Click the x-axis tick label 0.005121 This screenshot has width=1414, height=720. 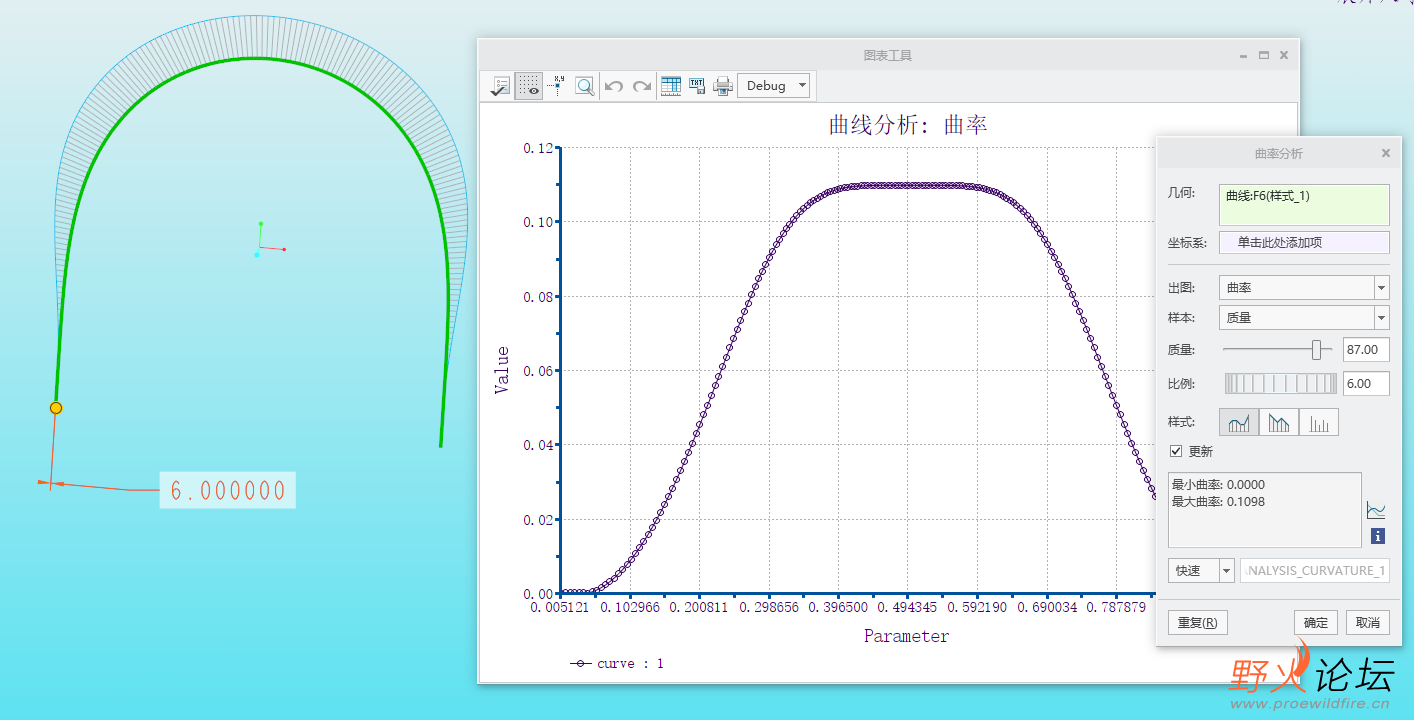[561, 607]
